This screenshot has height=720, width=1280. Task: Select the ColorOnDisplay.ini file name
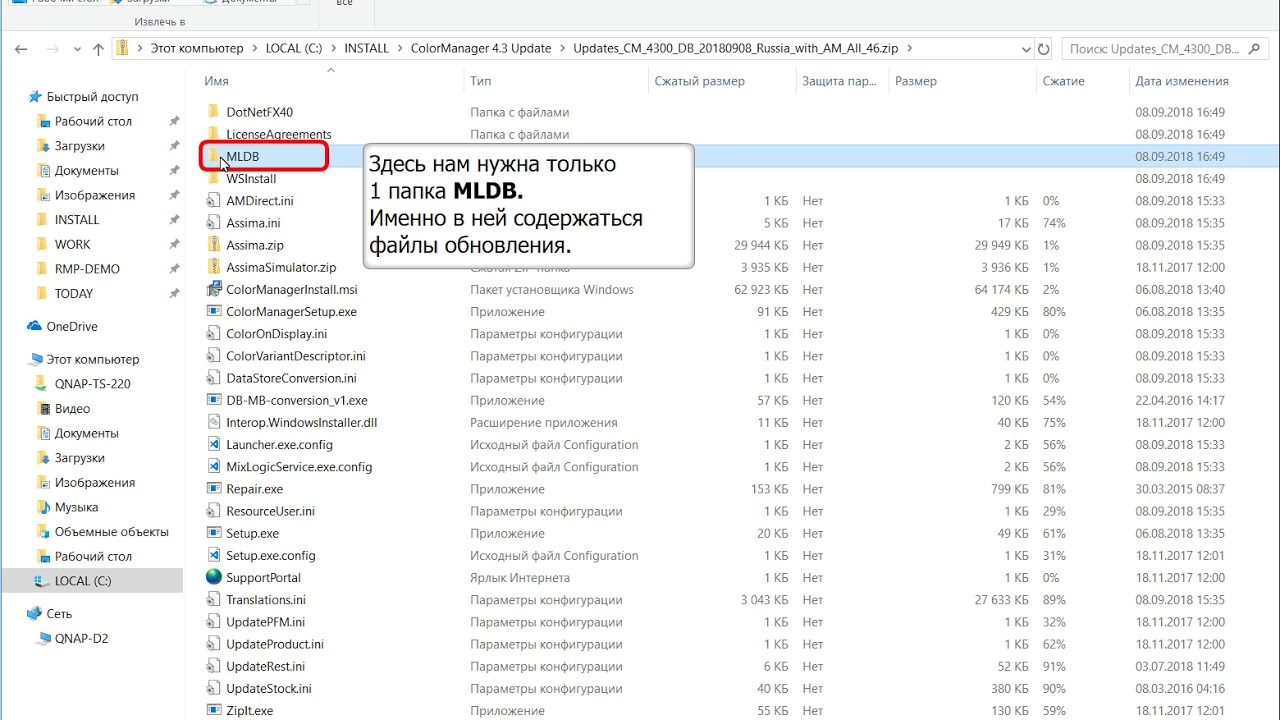click(277, 334)
